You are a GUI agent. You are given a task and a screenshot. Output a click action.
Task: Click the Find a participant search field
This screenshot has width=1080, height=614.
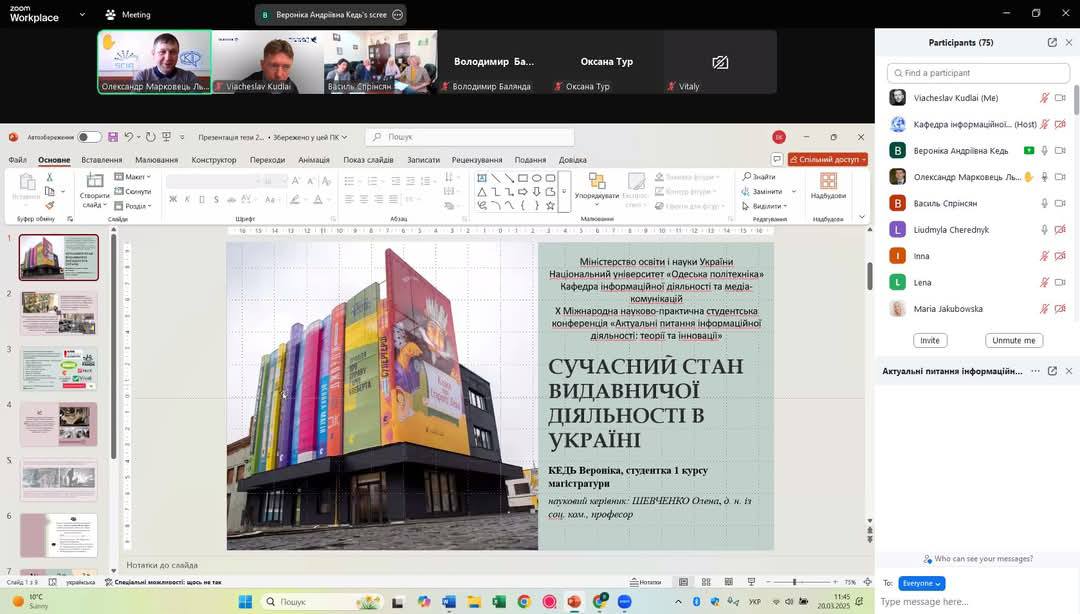pos(978,73)
